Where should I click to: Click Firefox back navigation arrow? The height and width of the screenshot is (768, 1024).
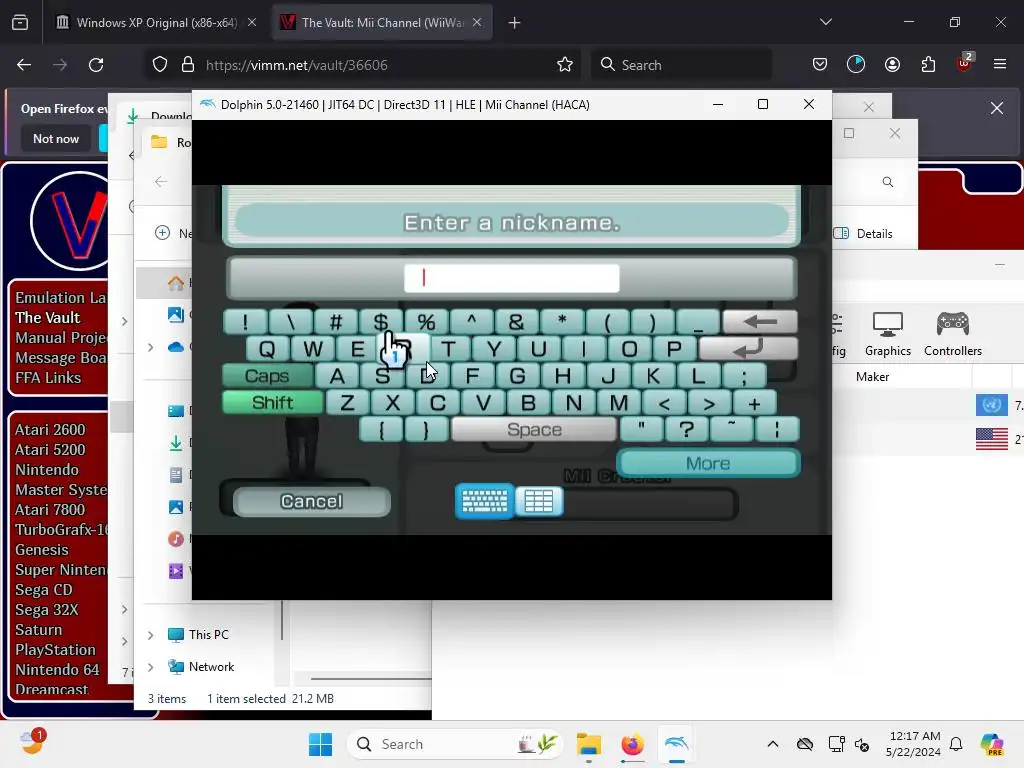(x=24, y=65)
